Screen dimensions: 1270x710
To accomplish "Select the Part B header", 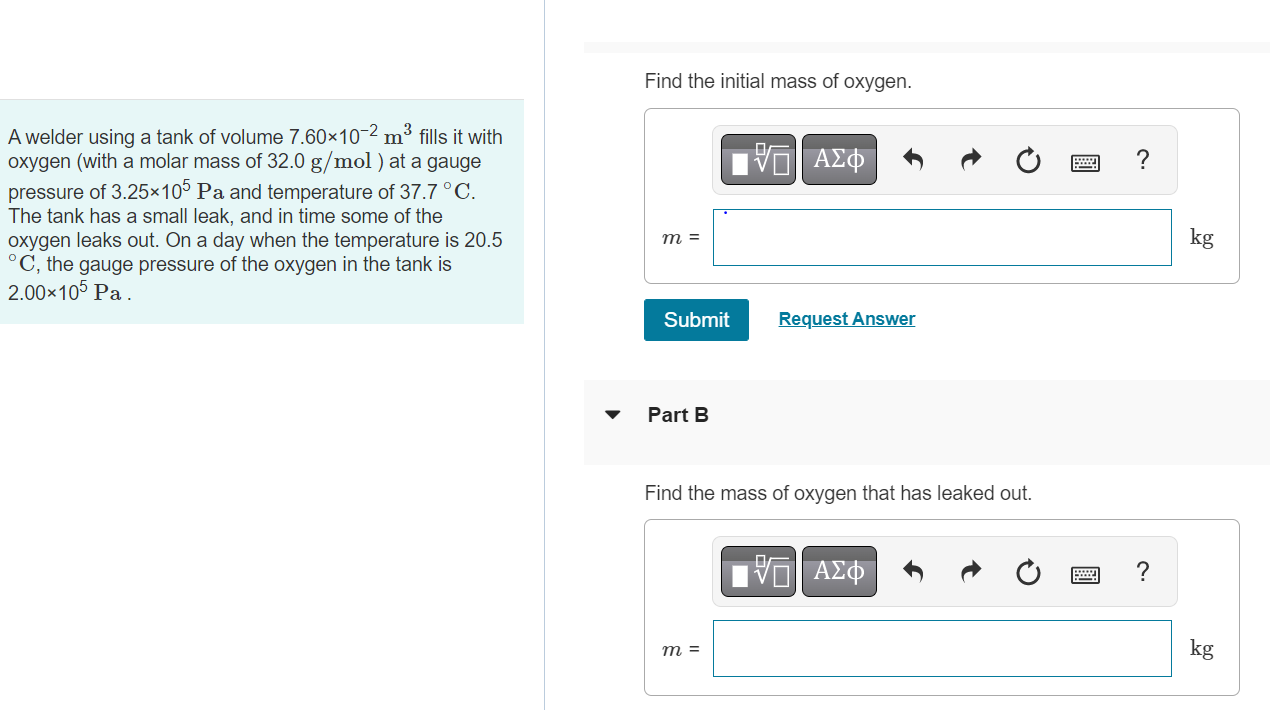I will pos(678,415).
